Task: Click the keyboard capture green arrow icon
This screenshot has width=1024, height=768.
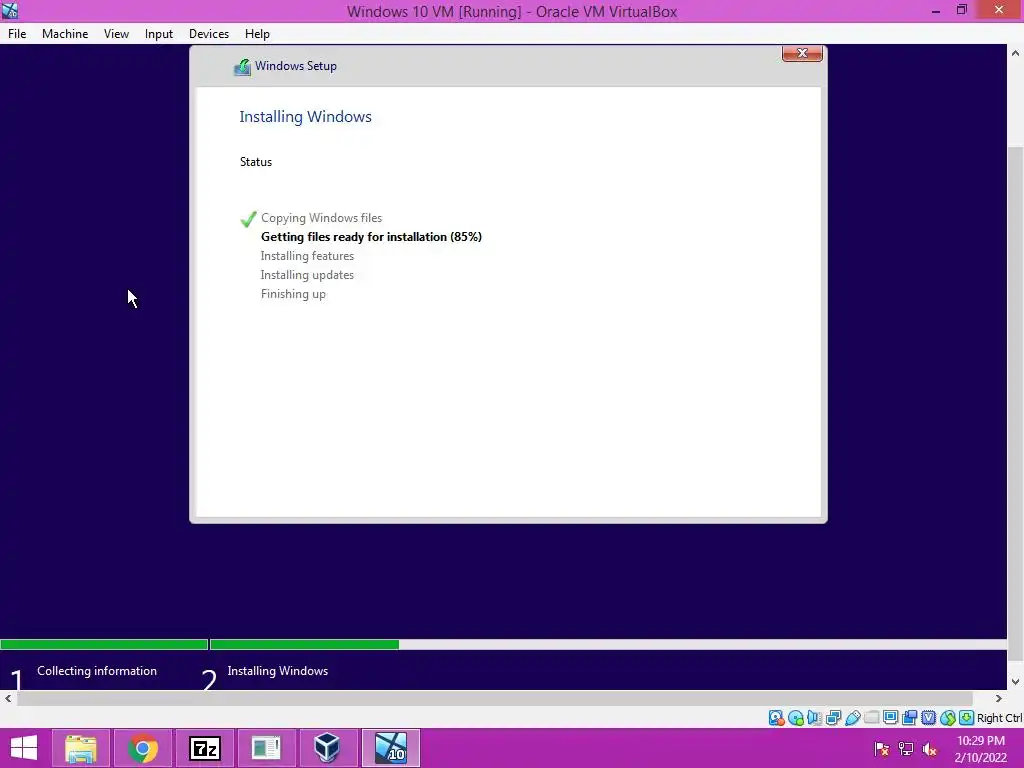Action: (967, 718)
